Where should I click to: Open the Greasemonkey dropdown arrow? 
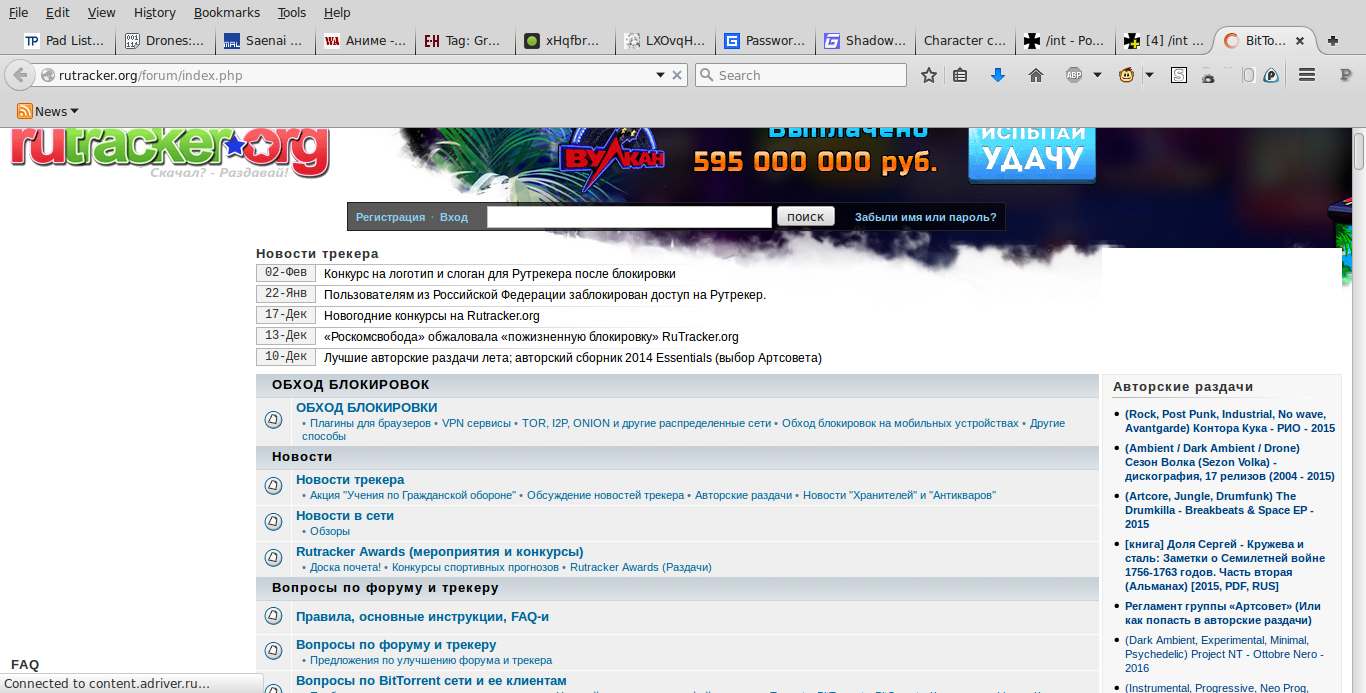pyautogui.click(x=1149, y=75)
